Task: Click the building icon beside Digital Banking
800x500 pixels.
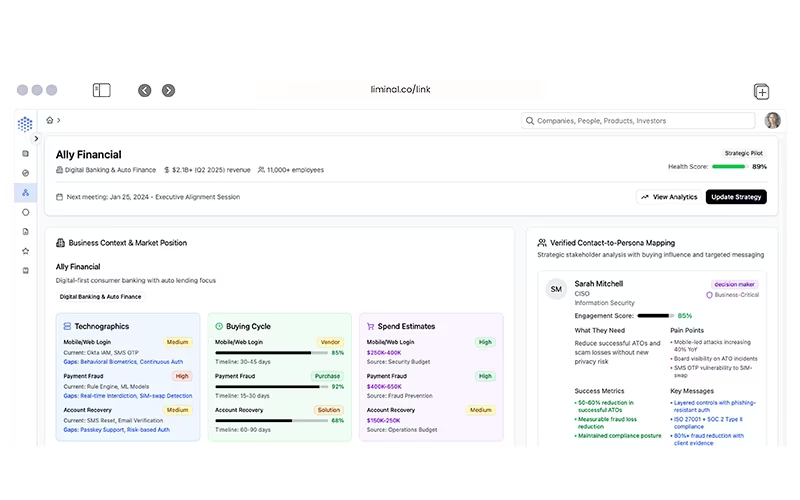Action: tap(59, 170)
